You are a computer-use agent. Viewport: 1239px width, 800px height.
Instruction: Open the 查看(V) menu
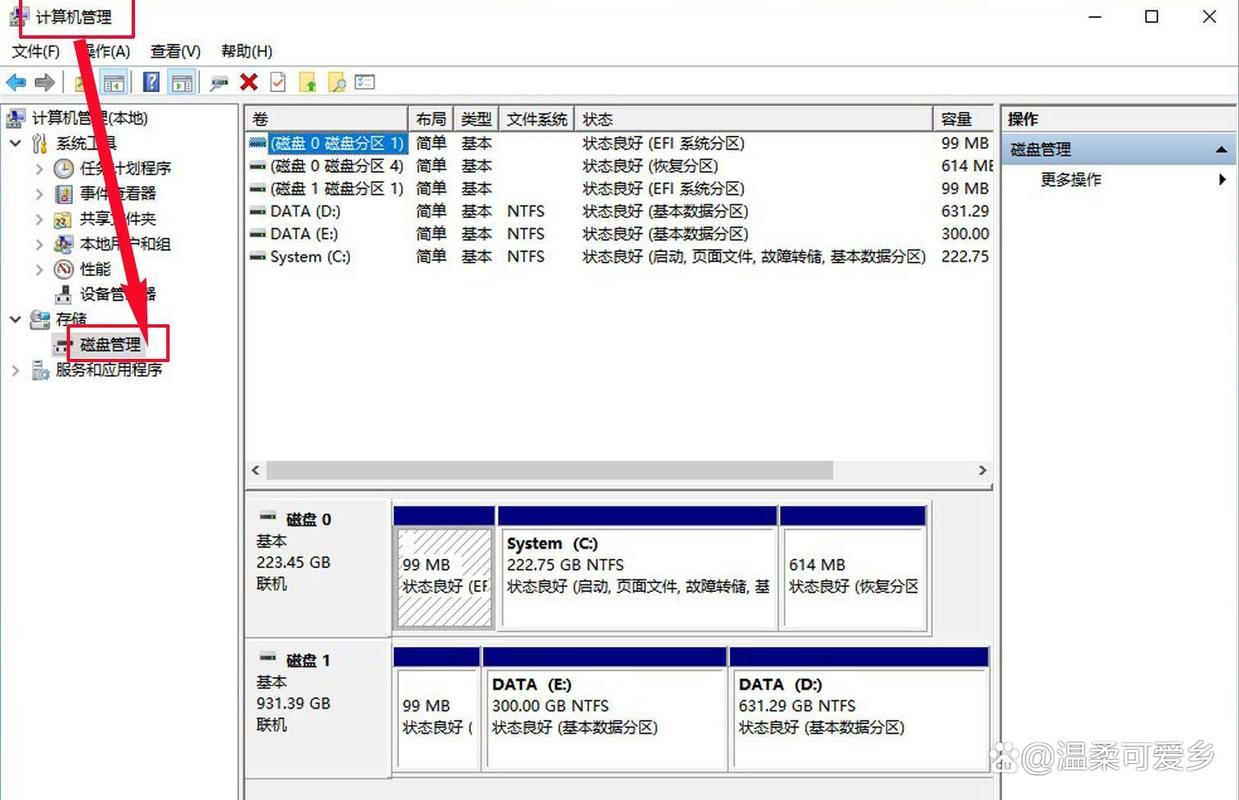(175, 51)
